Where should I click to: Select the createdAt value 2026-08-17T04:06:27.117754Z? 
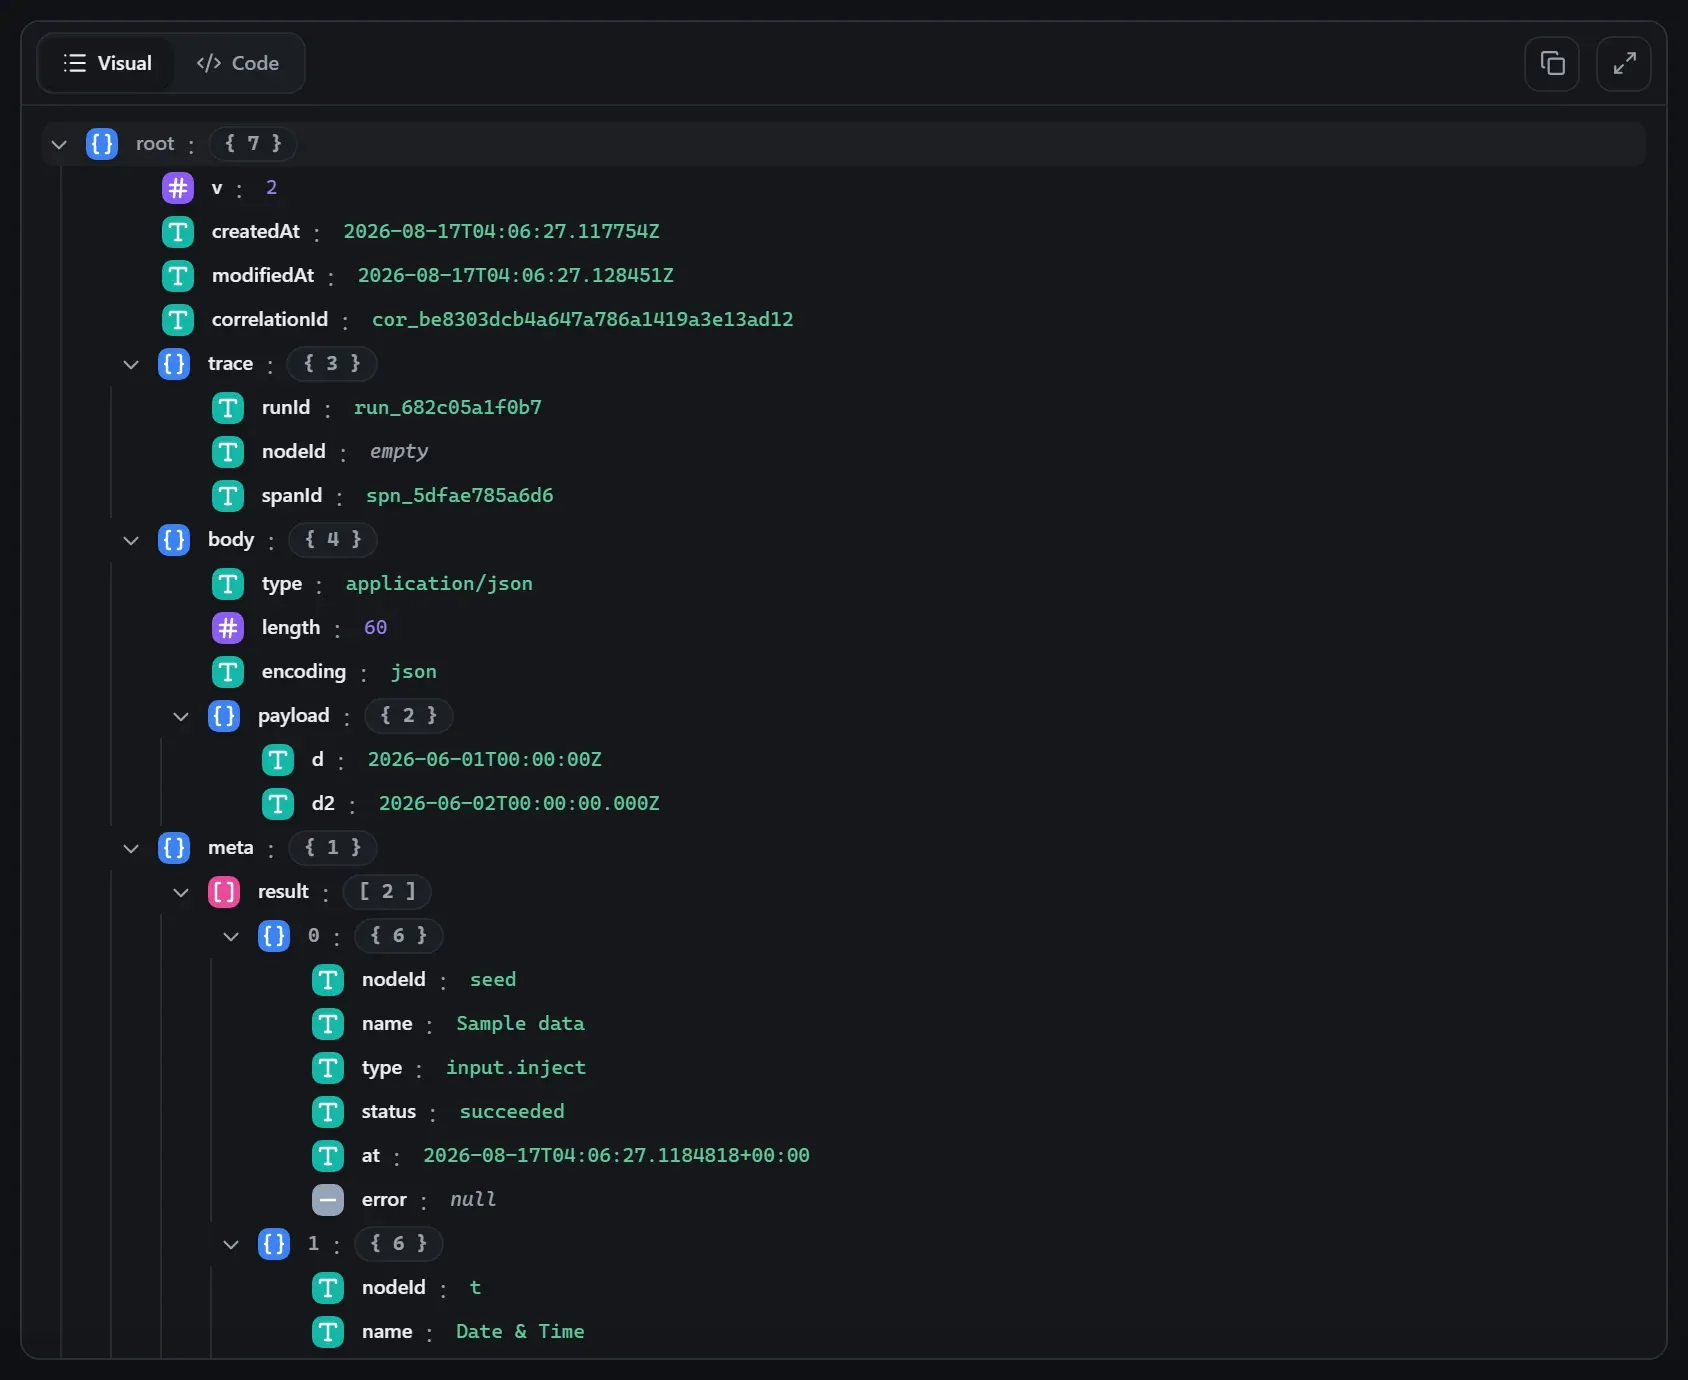[501, 232]
